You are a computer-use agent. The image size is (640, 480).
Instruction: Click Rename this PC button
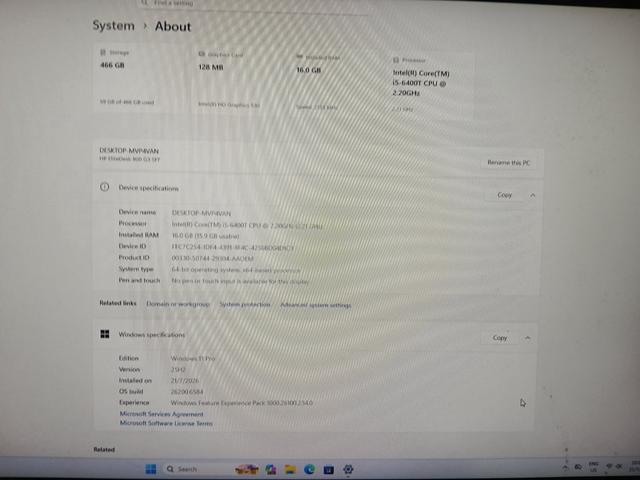click(509, 162)
